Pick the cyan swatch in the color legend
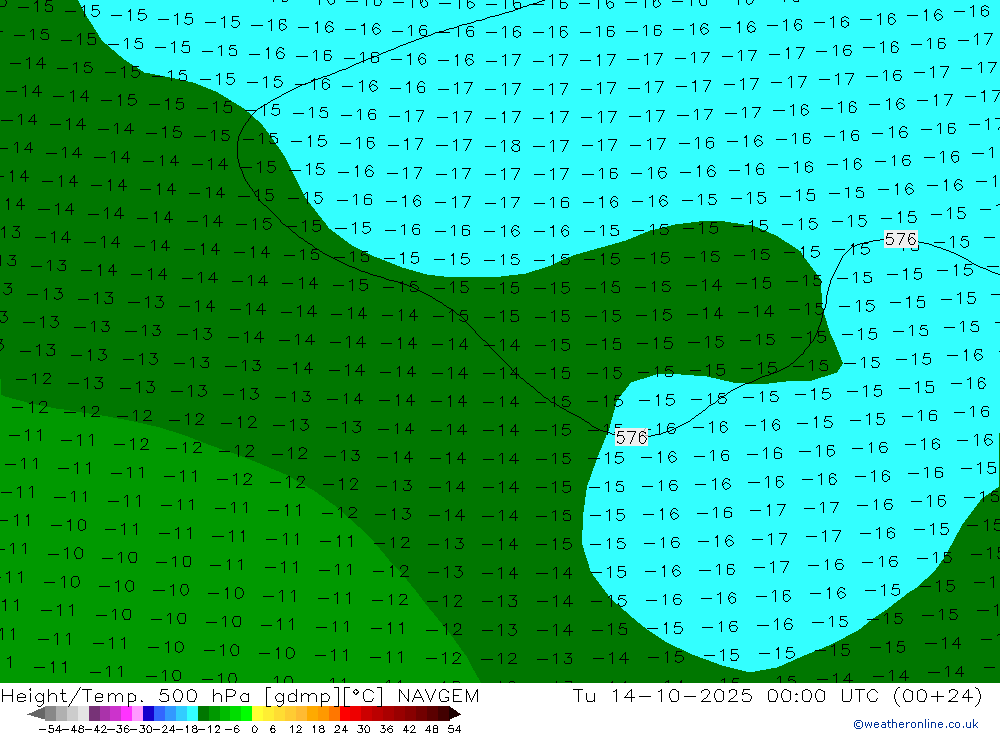 [x=192, y=713]
